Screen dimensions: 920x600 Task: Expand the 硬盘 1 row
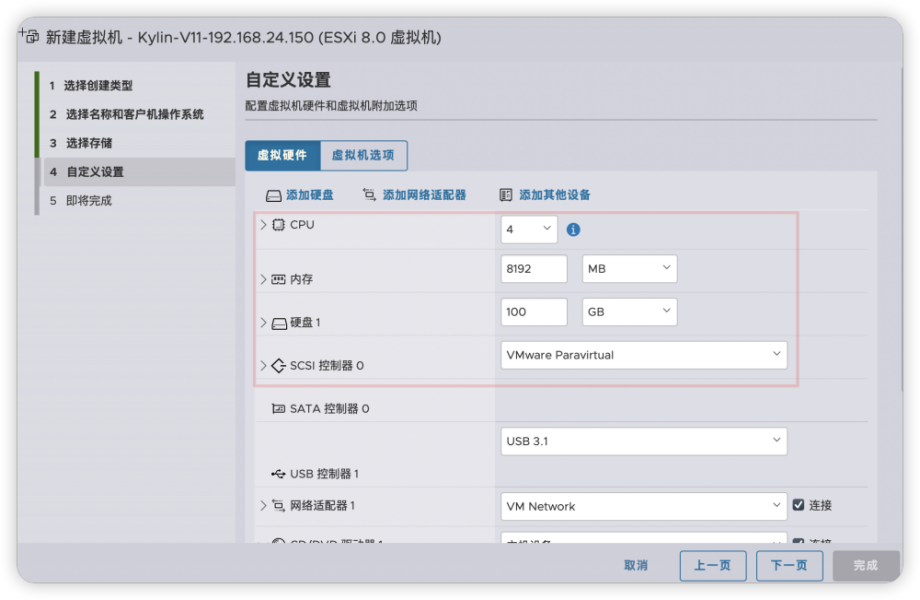(x=263, y=323)
